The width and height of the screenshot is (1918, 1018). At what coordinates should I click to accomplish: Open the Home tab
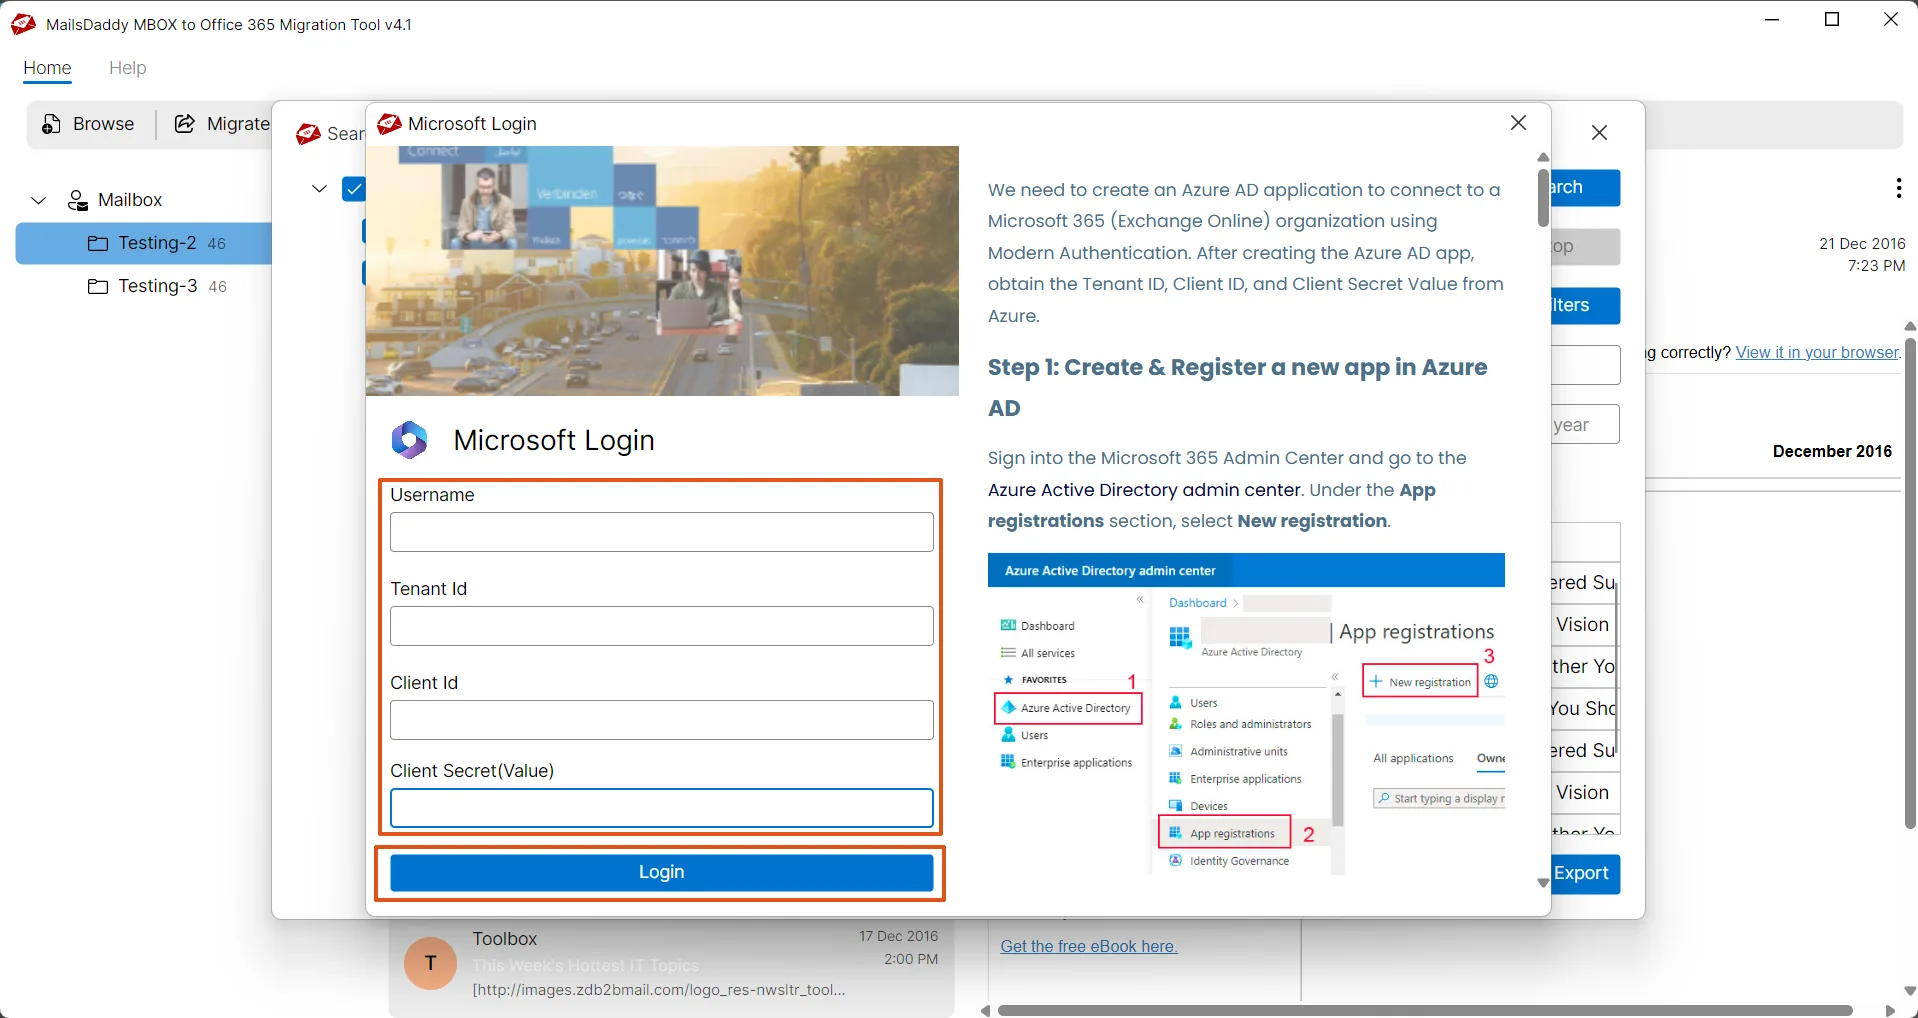(x=47, y=68)
